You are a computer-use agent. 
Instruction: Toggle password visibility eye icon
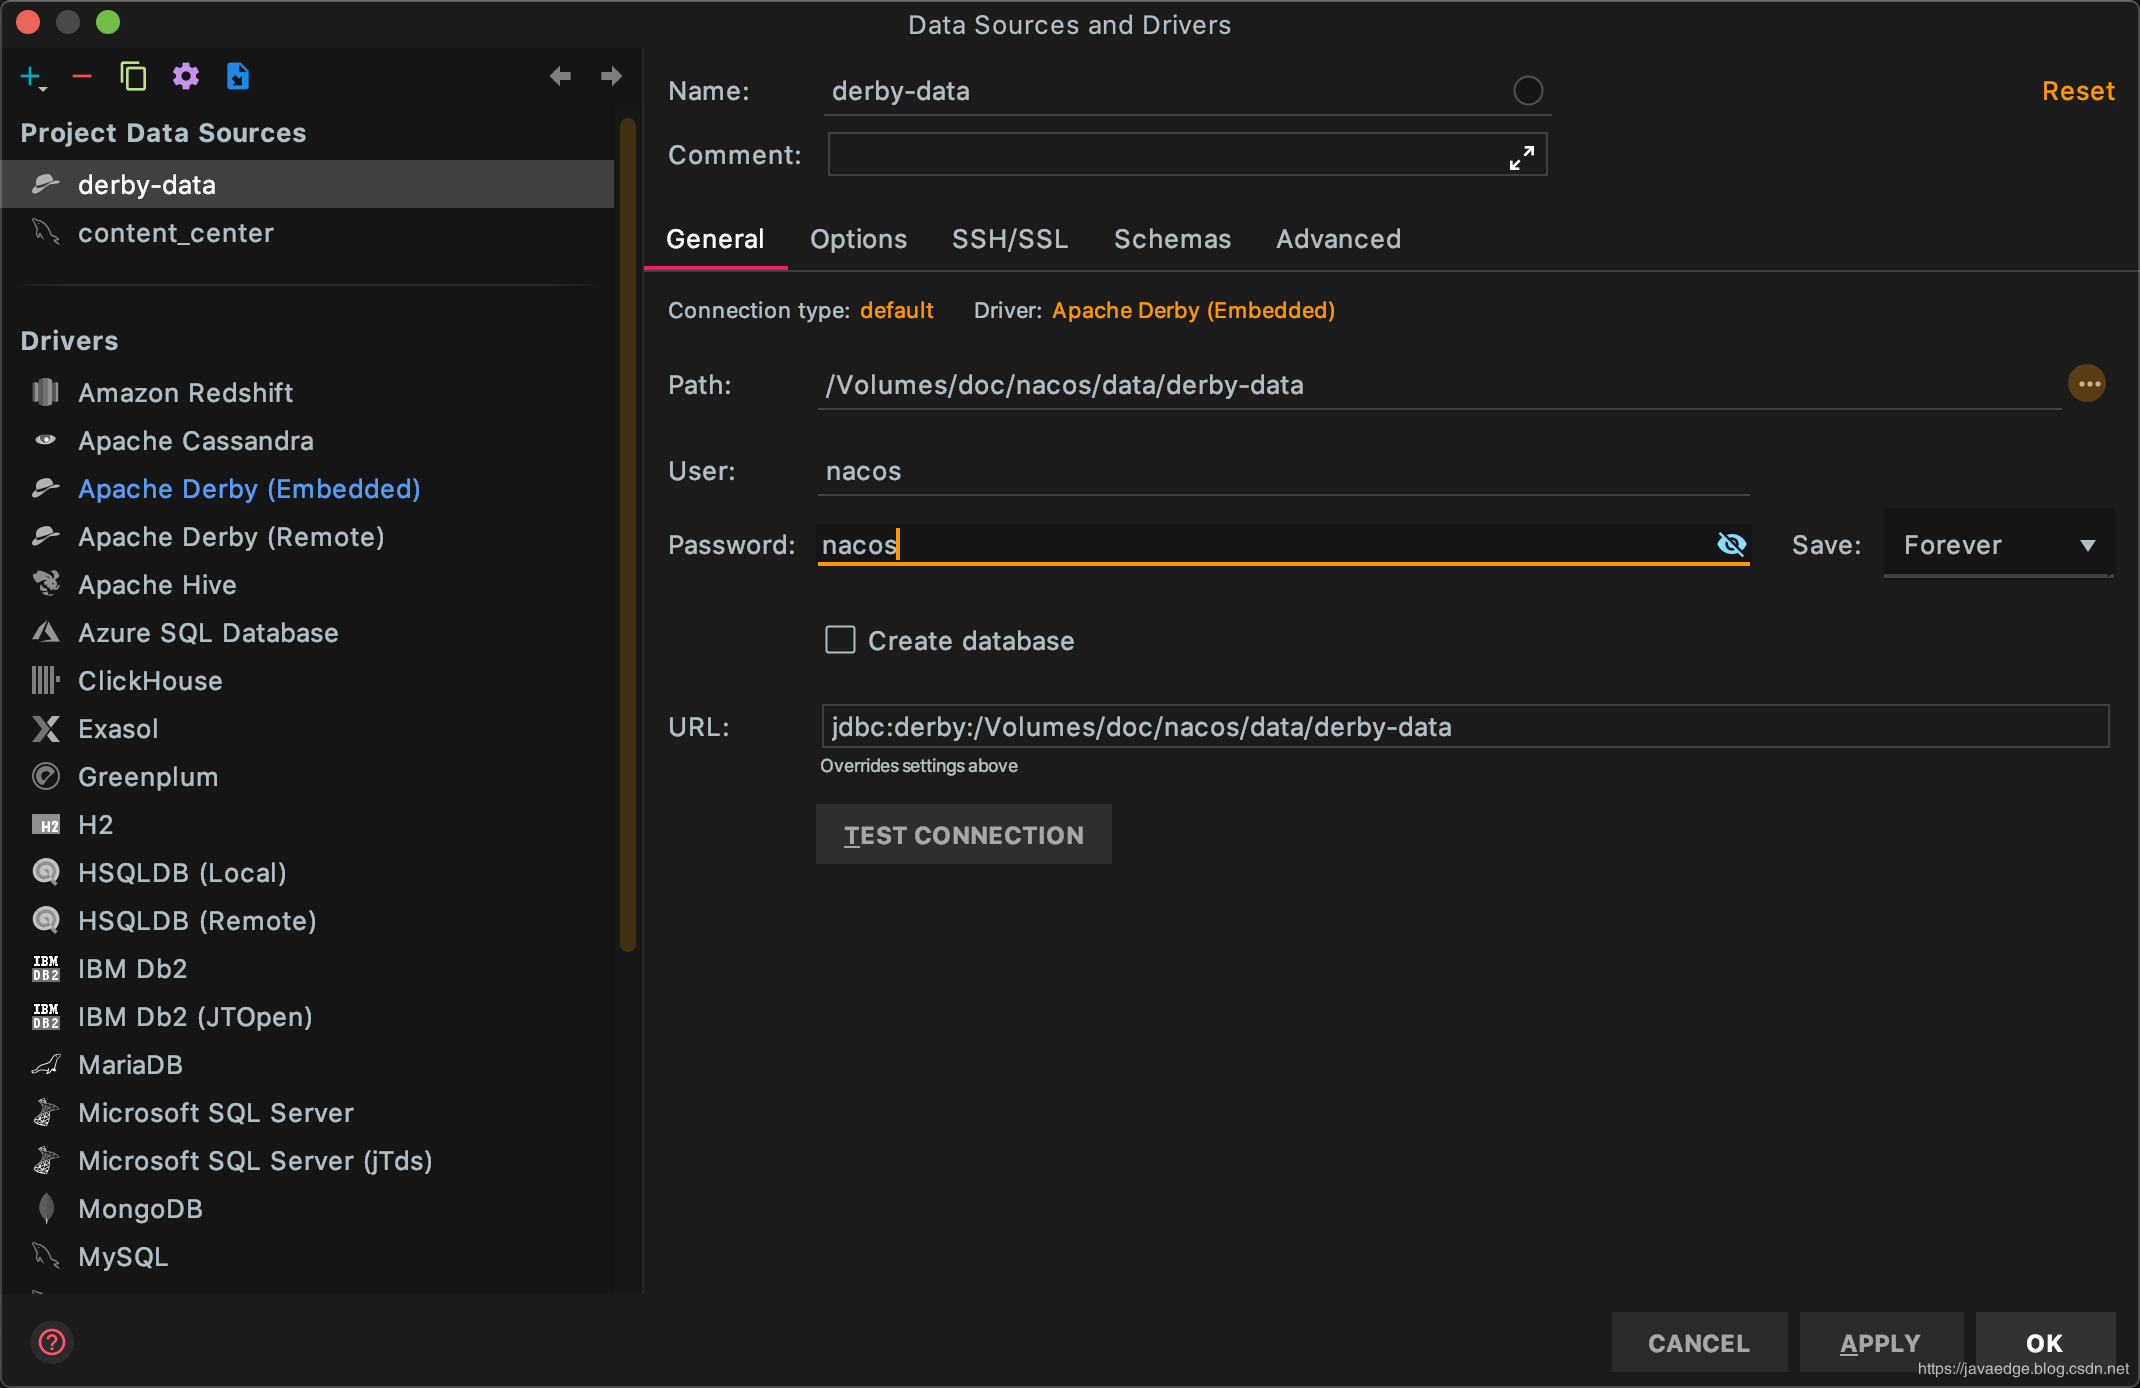[1731, 544]
